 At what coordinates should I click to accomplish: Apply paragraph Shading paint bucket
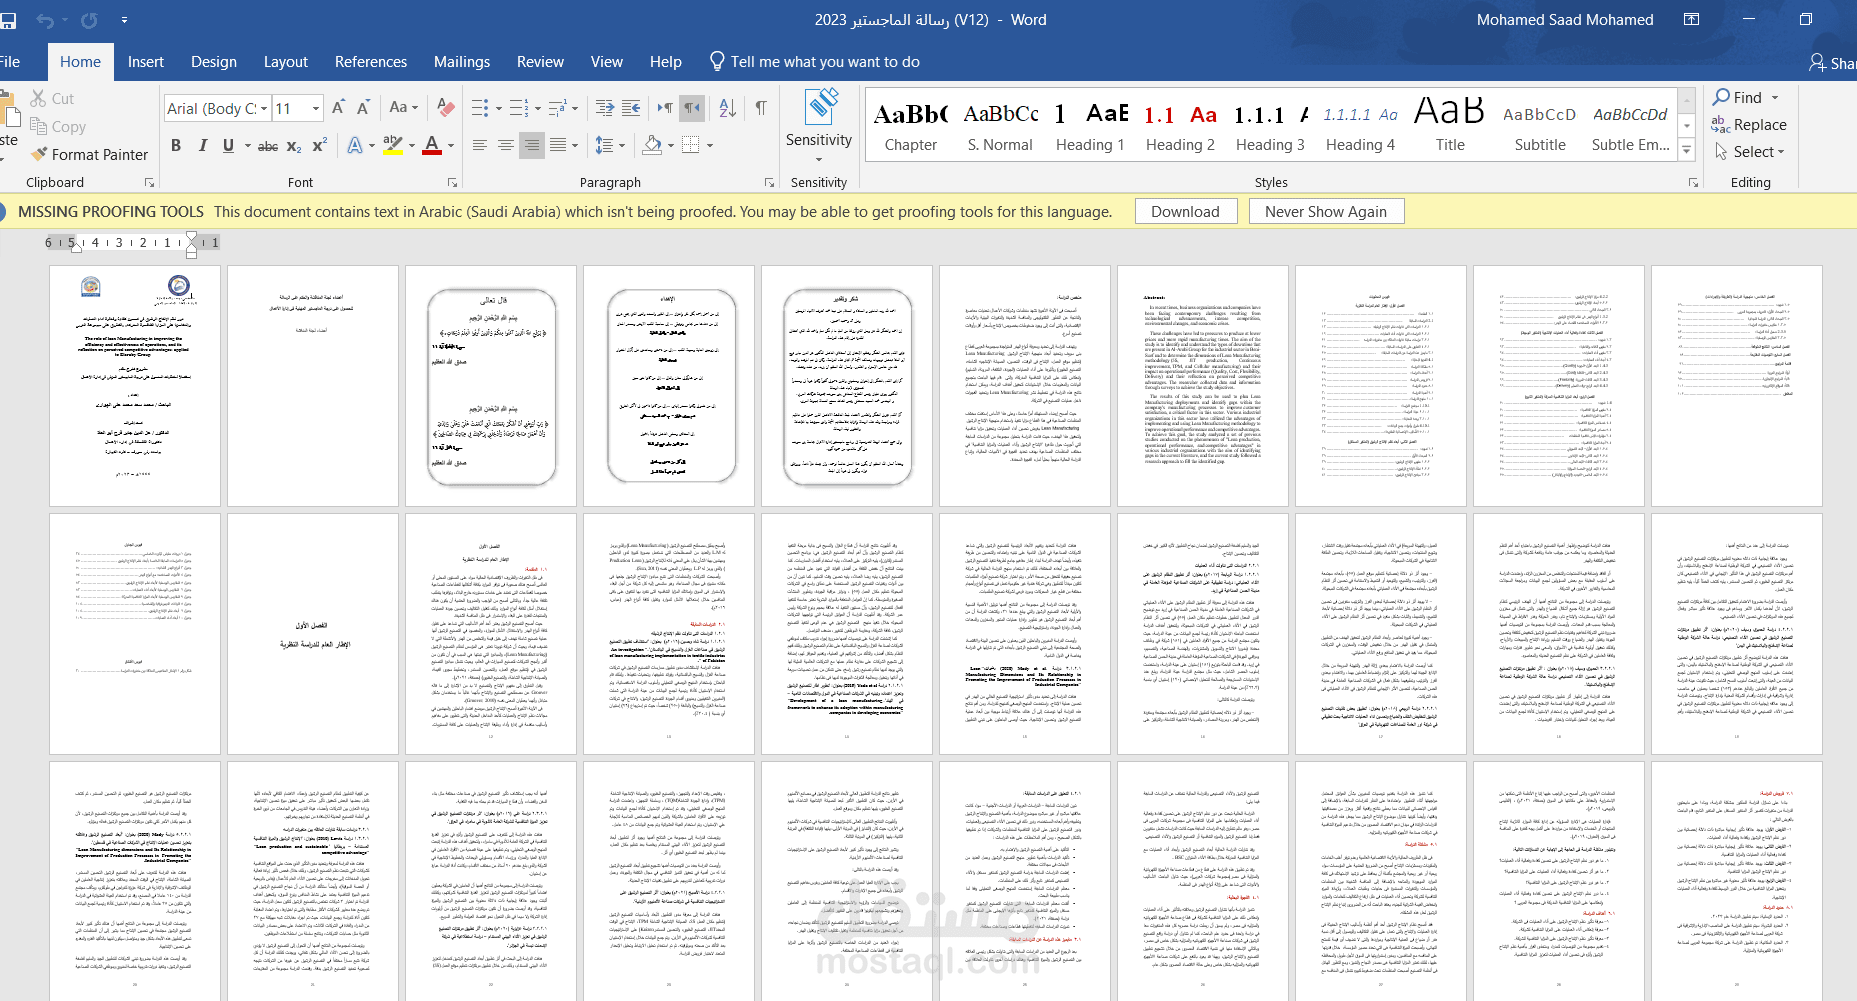point(652,146)
